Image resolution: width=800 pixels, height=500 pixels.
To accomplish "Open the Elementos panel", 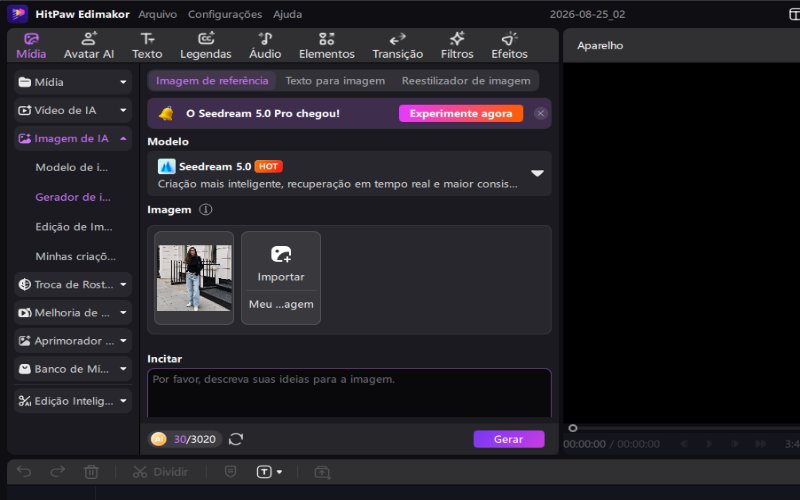I will [x=327, y=45].
